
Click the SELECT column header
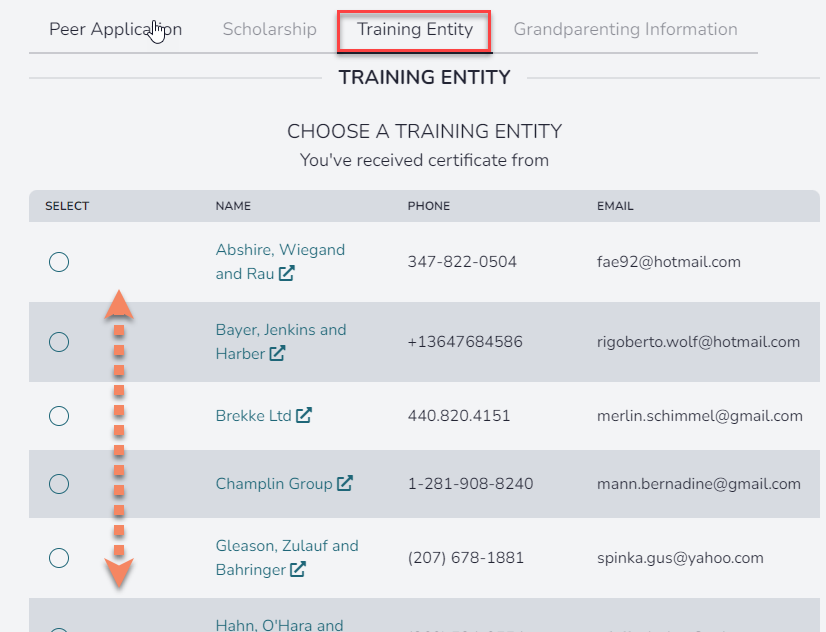tap(67, 206)
